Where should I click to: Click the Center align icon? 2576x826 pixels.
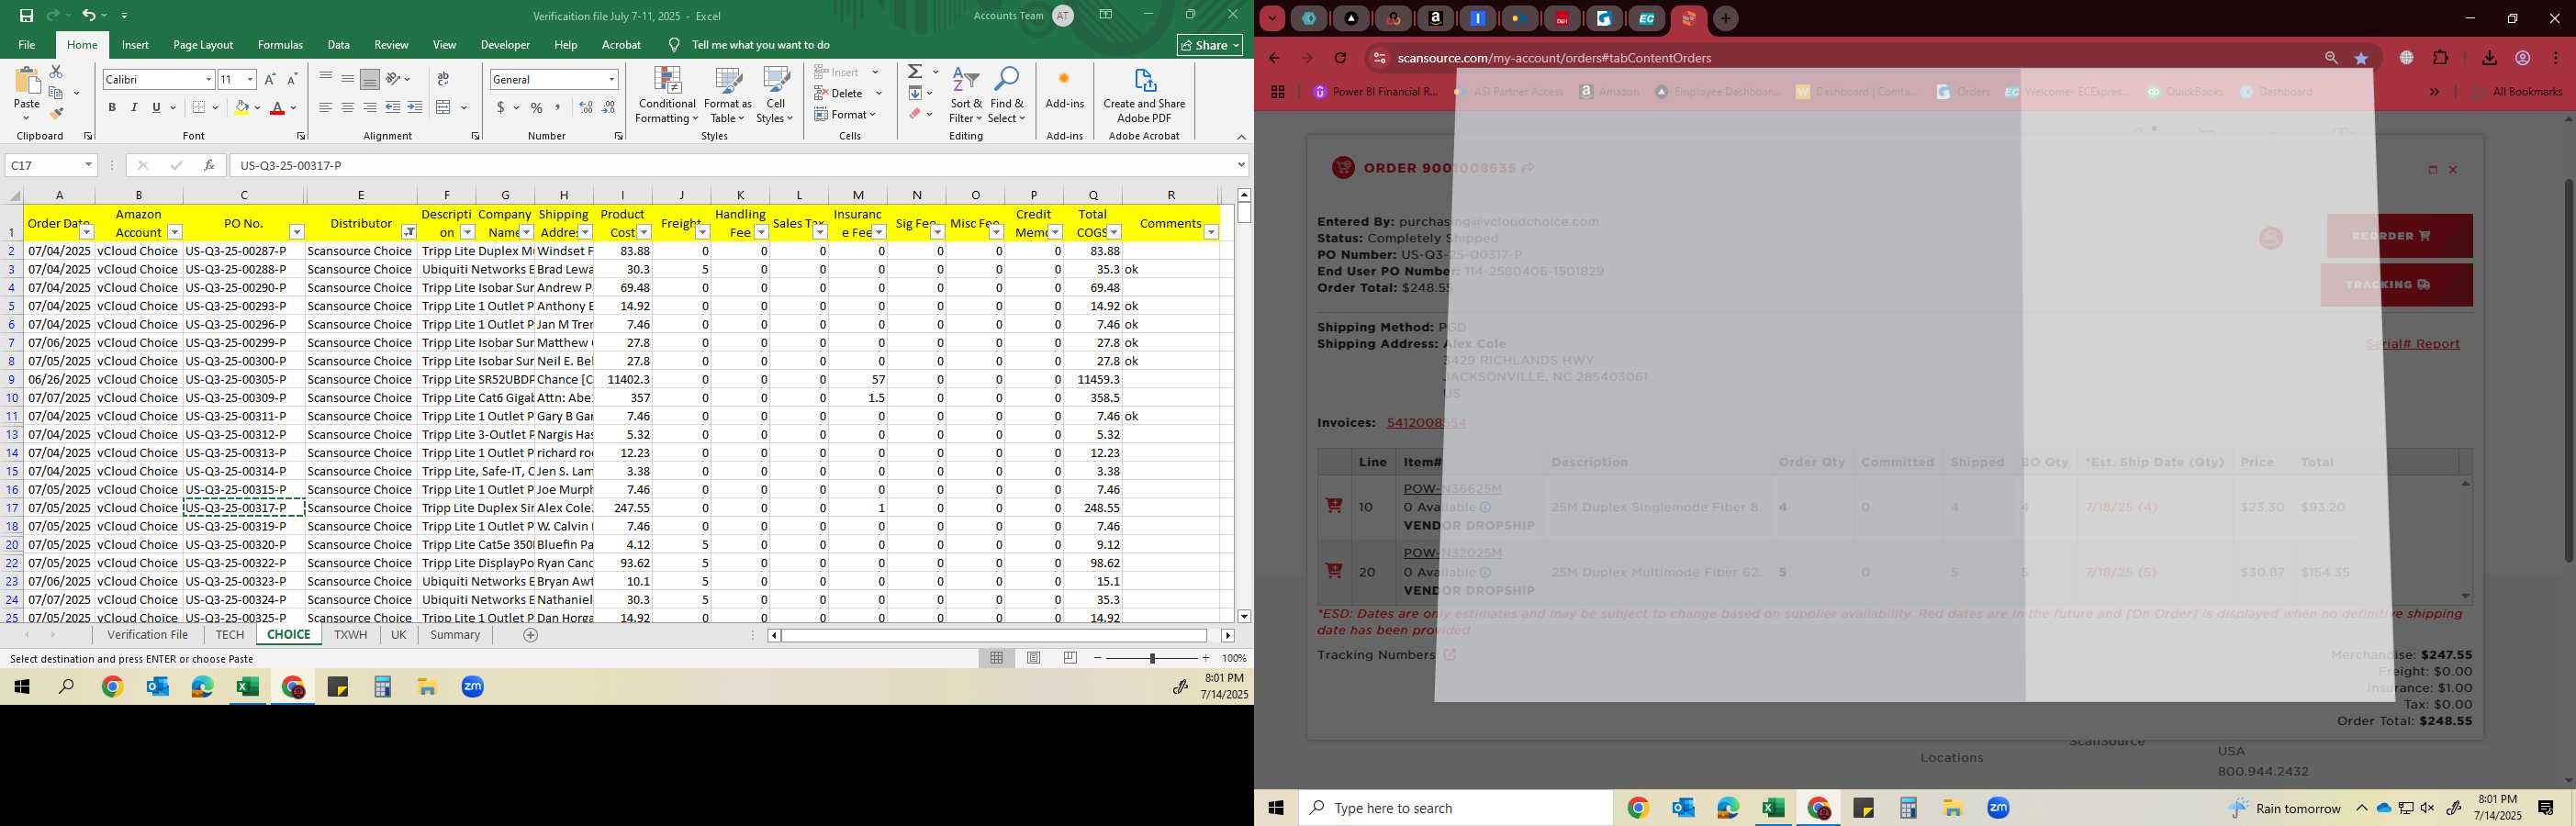347,108
